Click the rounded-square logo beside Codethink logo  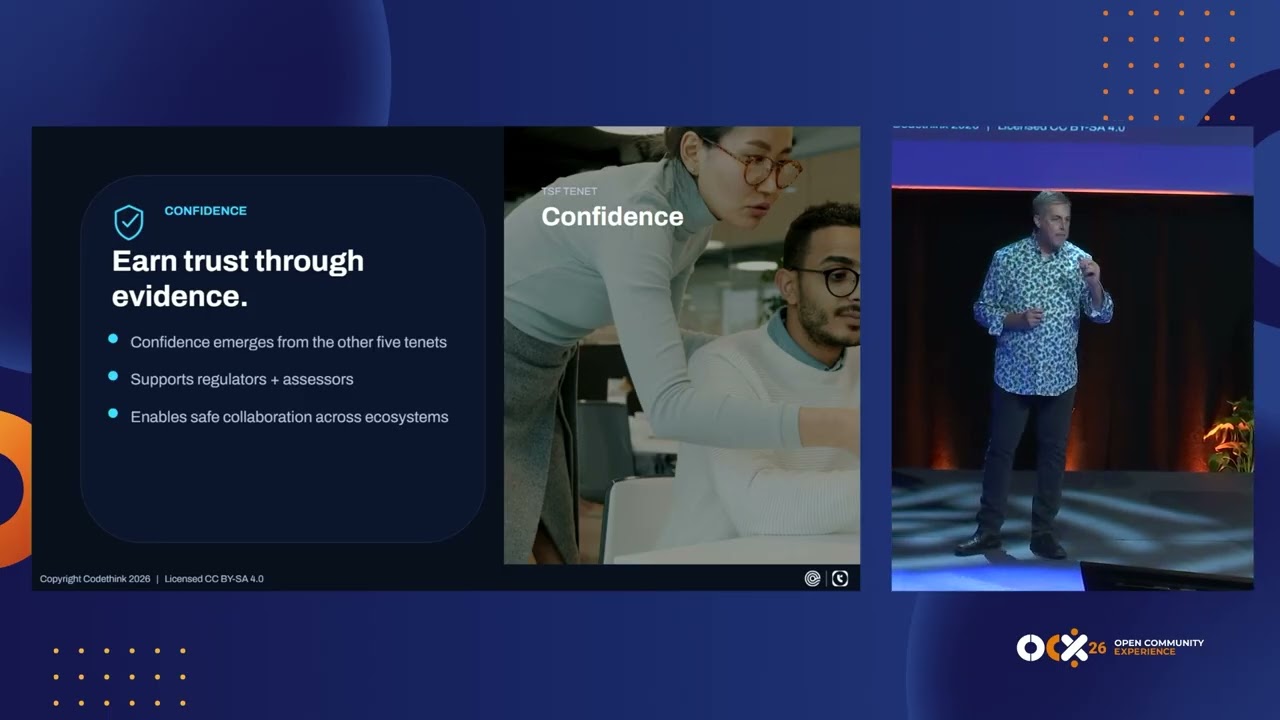coord(840,578)
